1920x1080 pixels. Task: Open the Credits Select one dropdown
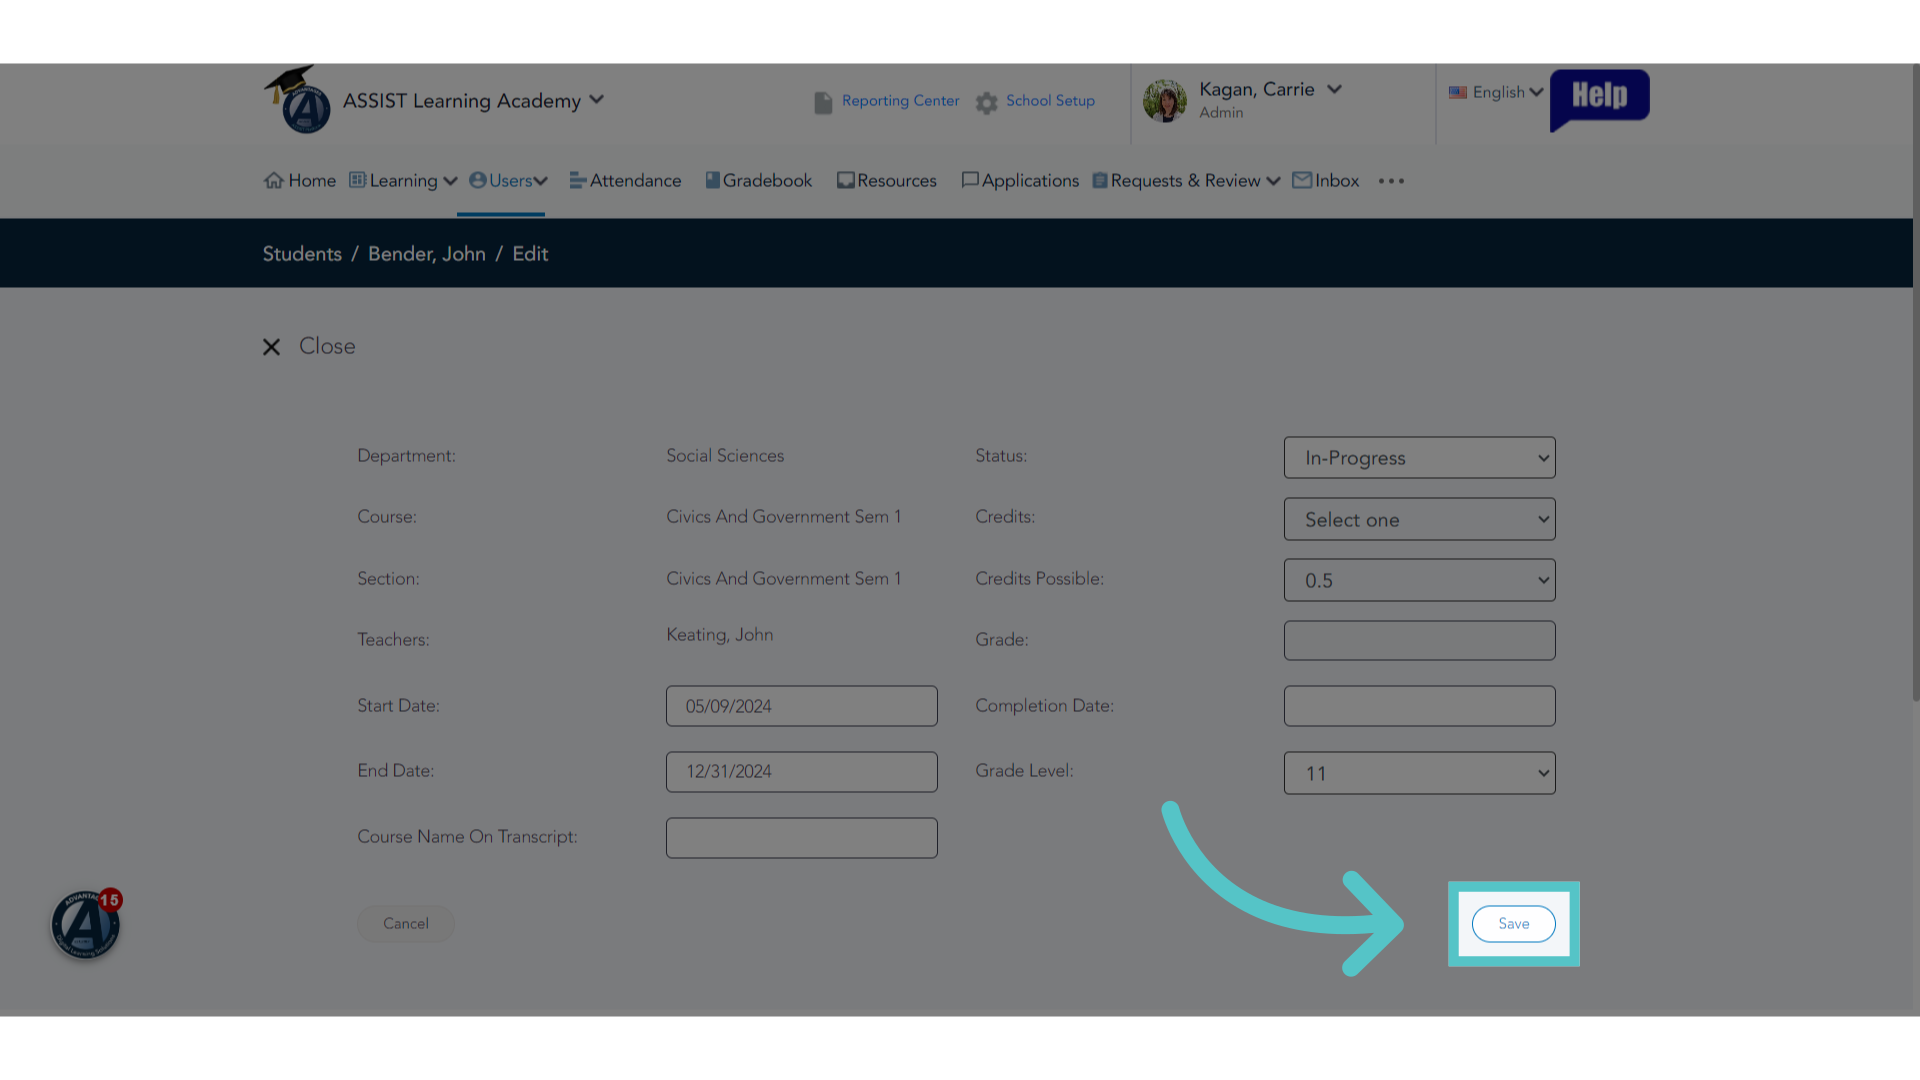point(1419,520)
